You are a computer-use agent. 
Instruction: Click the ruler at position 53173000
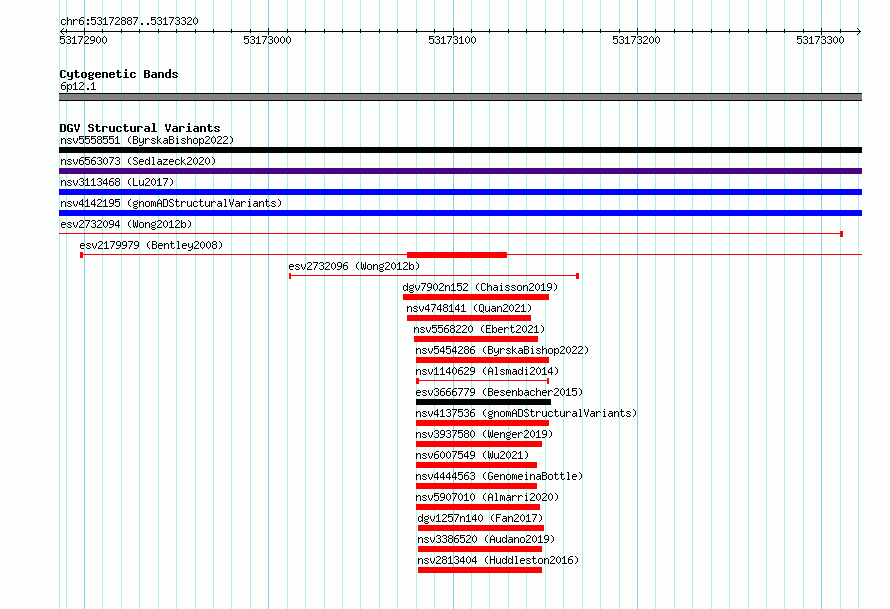(x=267, y=40)
